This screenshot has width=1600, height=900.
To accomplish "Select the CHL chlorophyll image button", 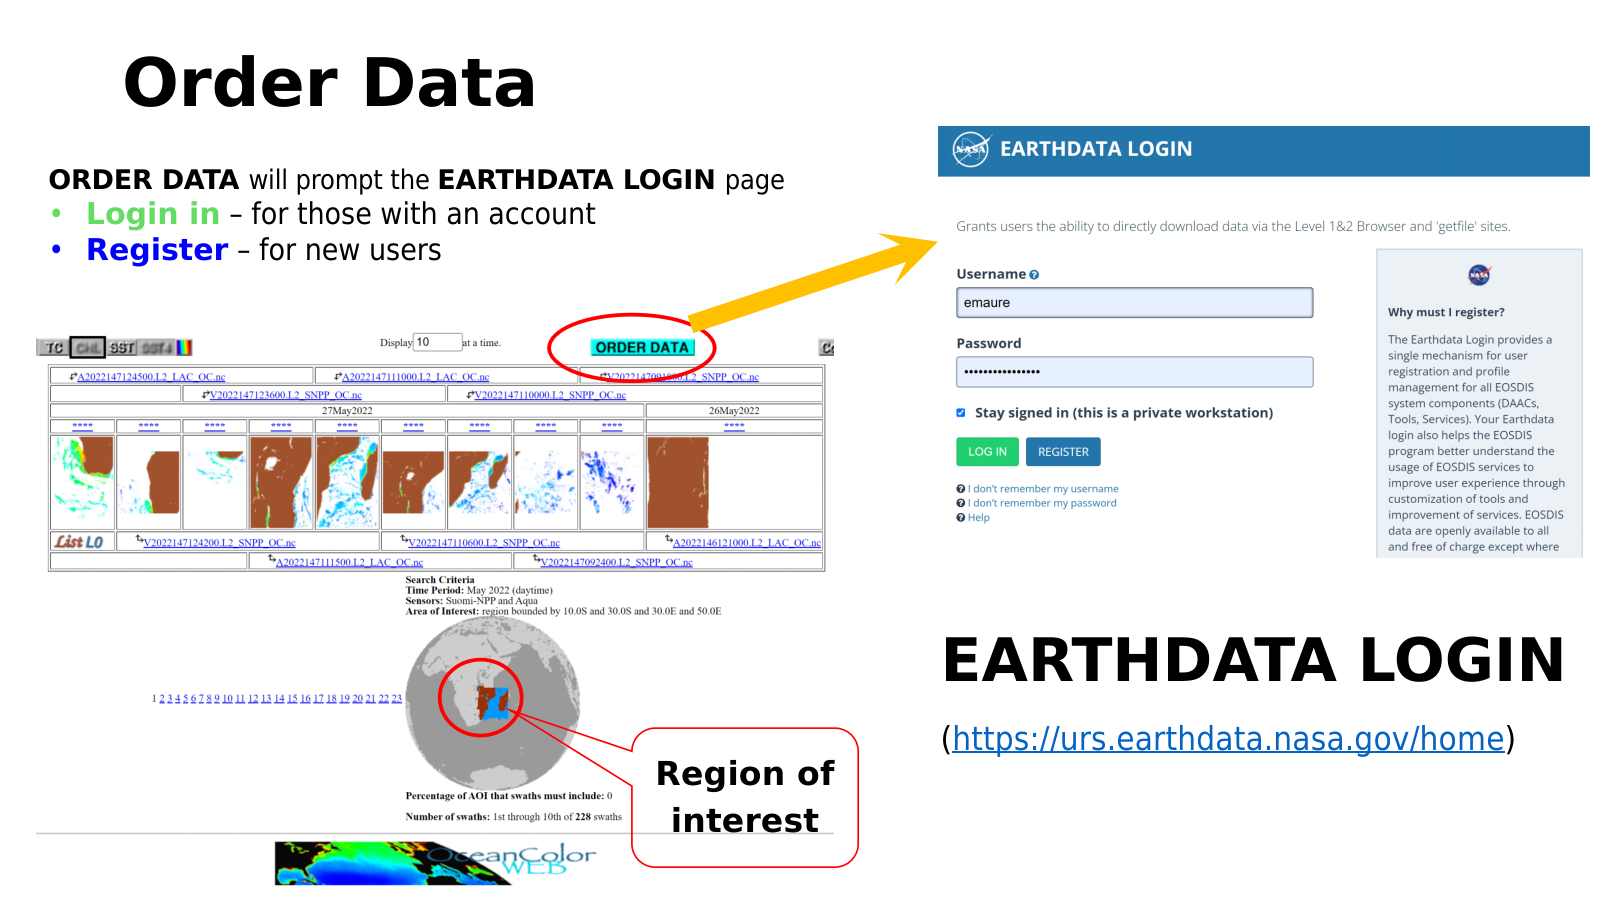I will coord(88,347).
